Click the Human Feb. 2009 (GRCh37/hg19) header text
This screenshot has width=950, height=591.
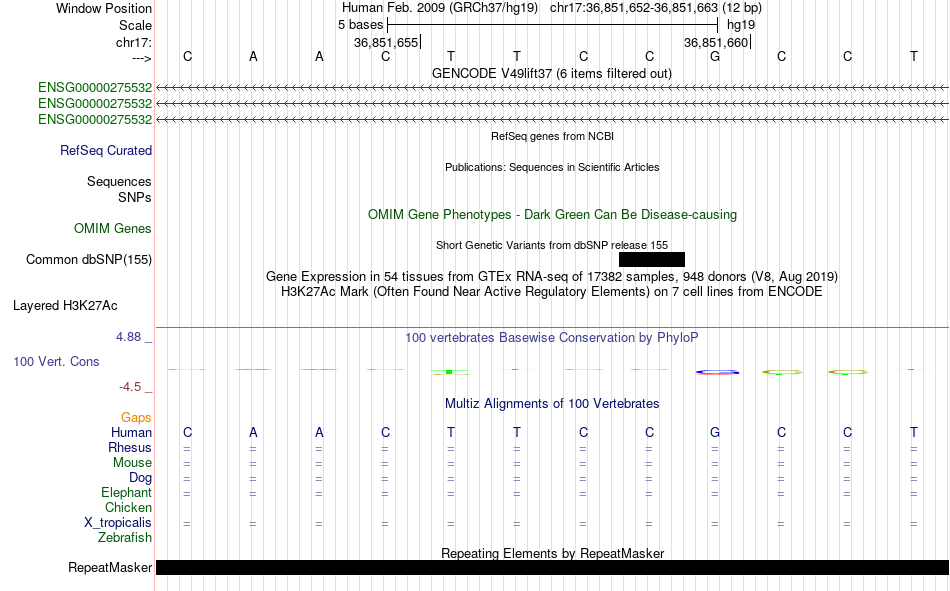coord(440,8)
